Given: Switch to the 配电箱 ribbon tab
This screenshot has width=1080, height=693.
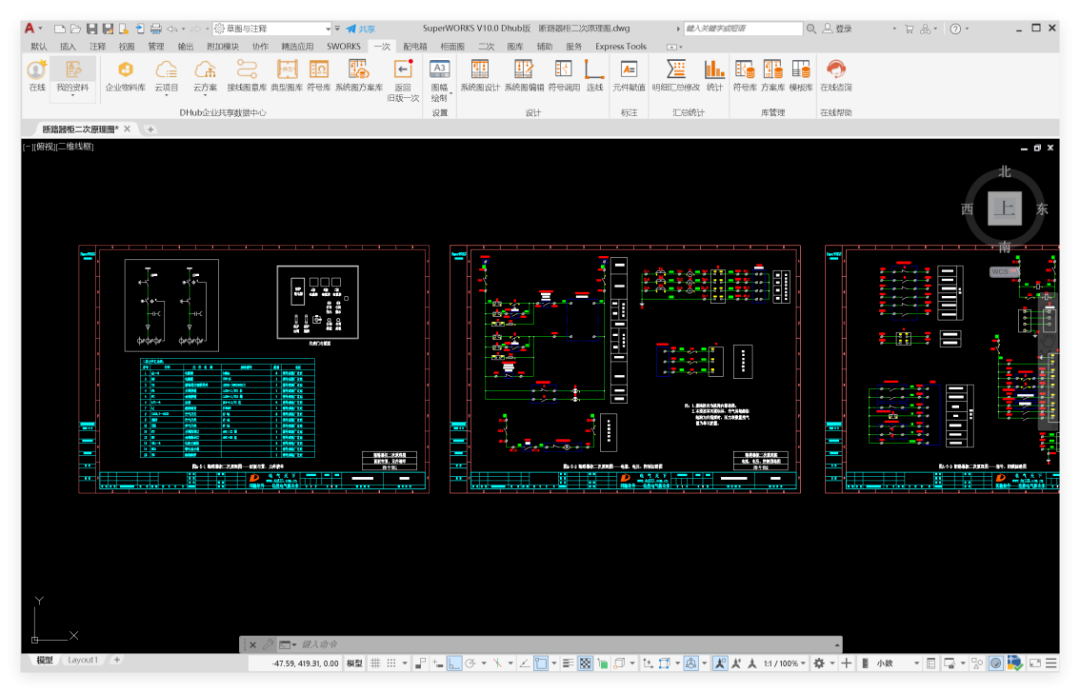Looking at the screenshot, I should click(415, 46).
